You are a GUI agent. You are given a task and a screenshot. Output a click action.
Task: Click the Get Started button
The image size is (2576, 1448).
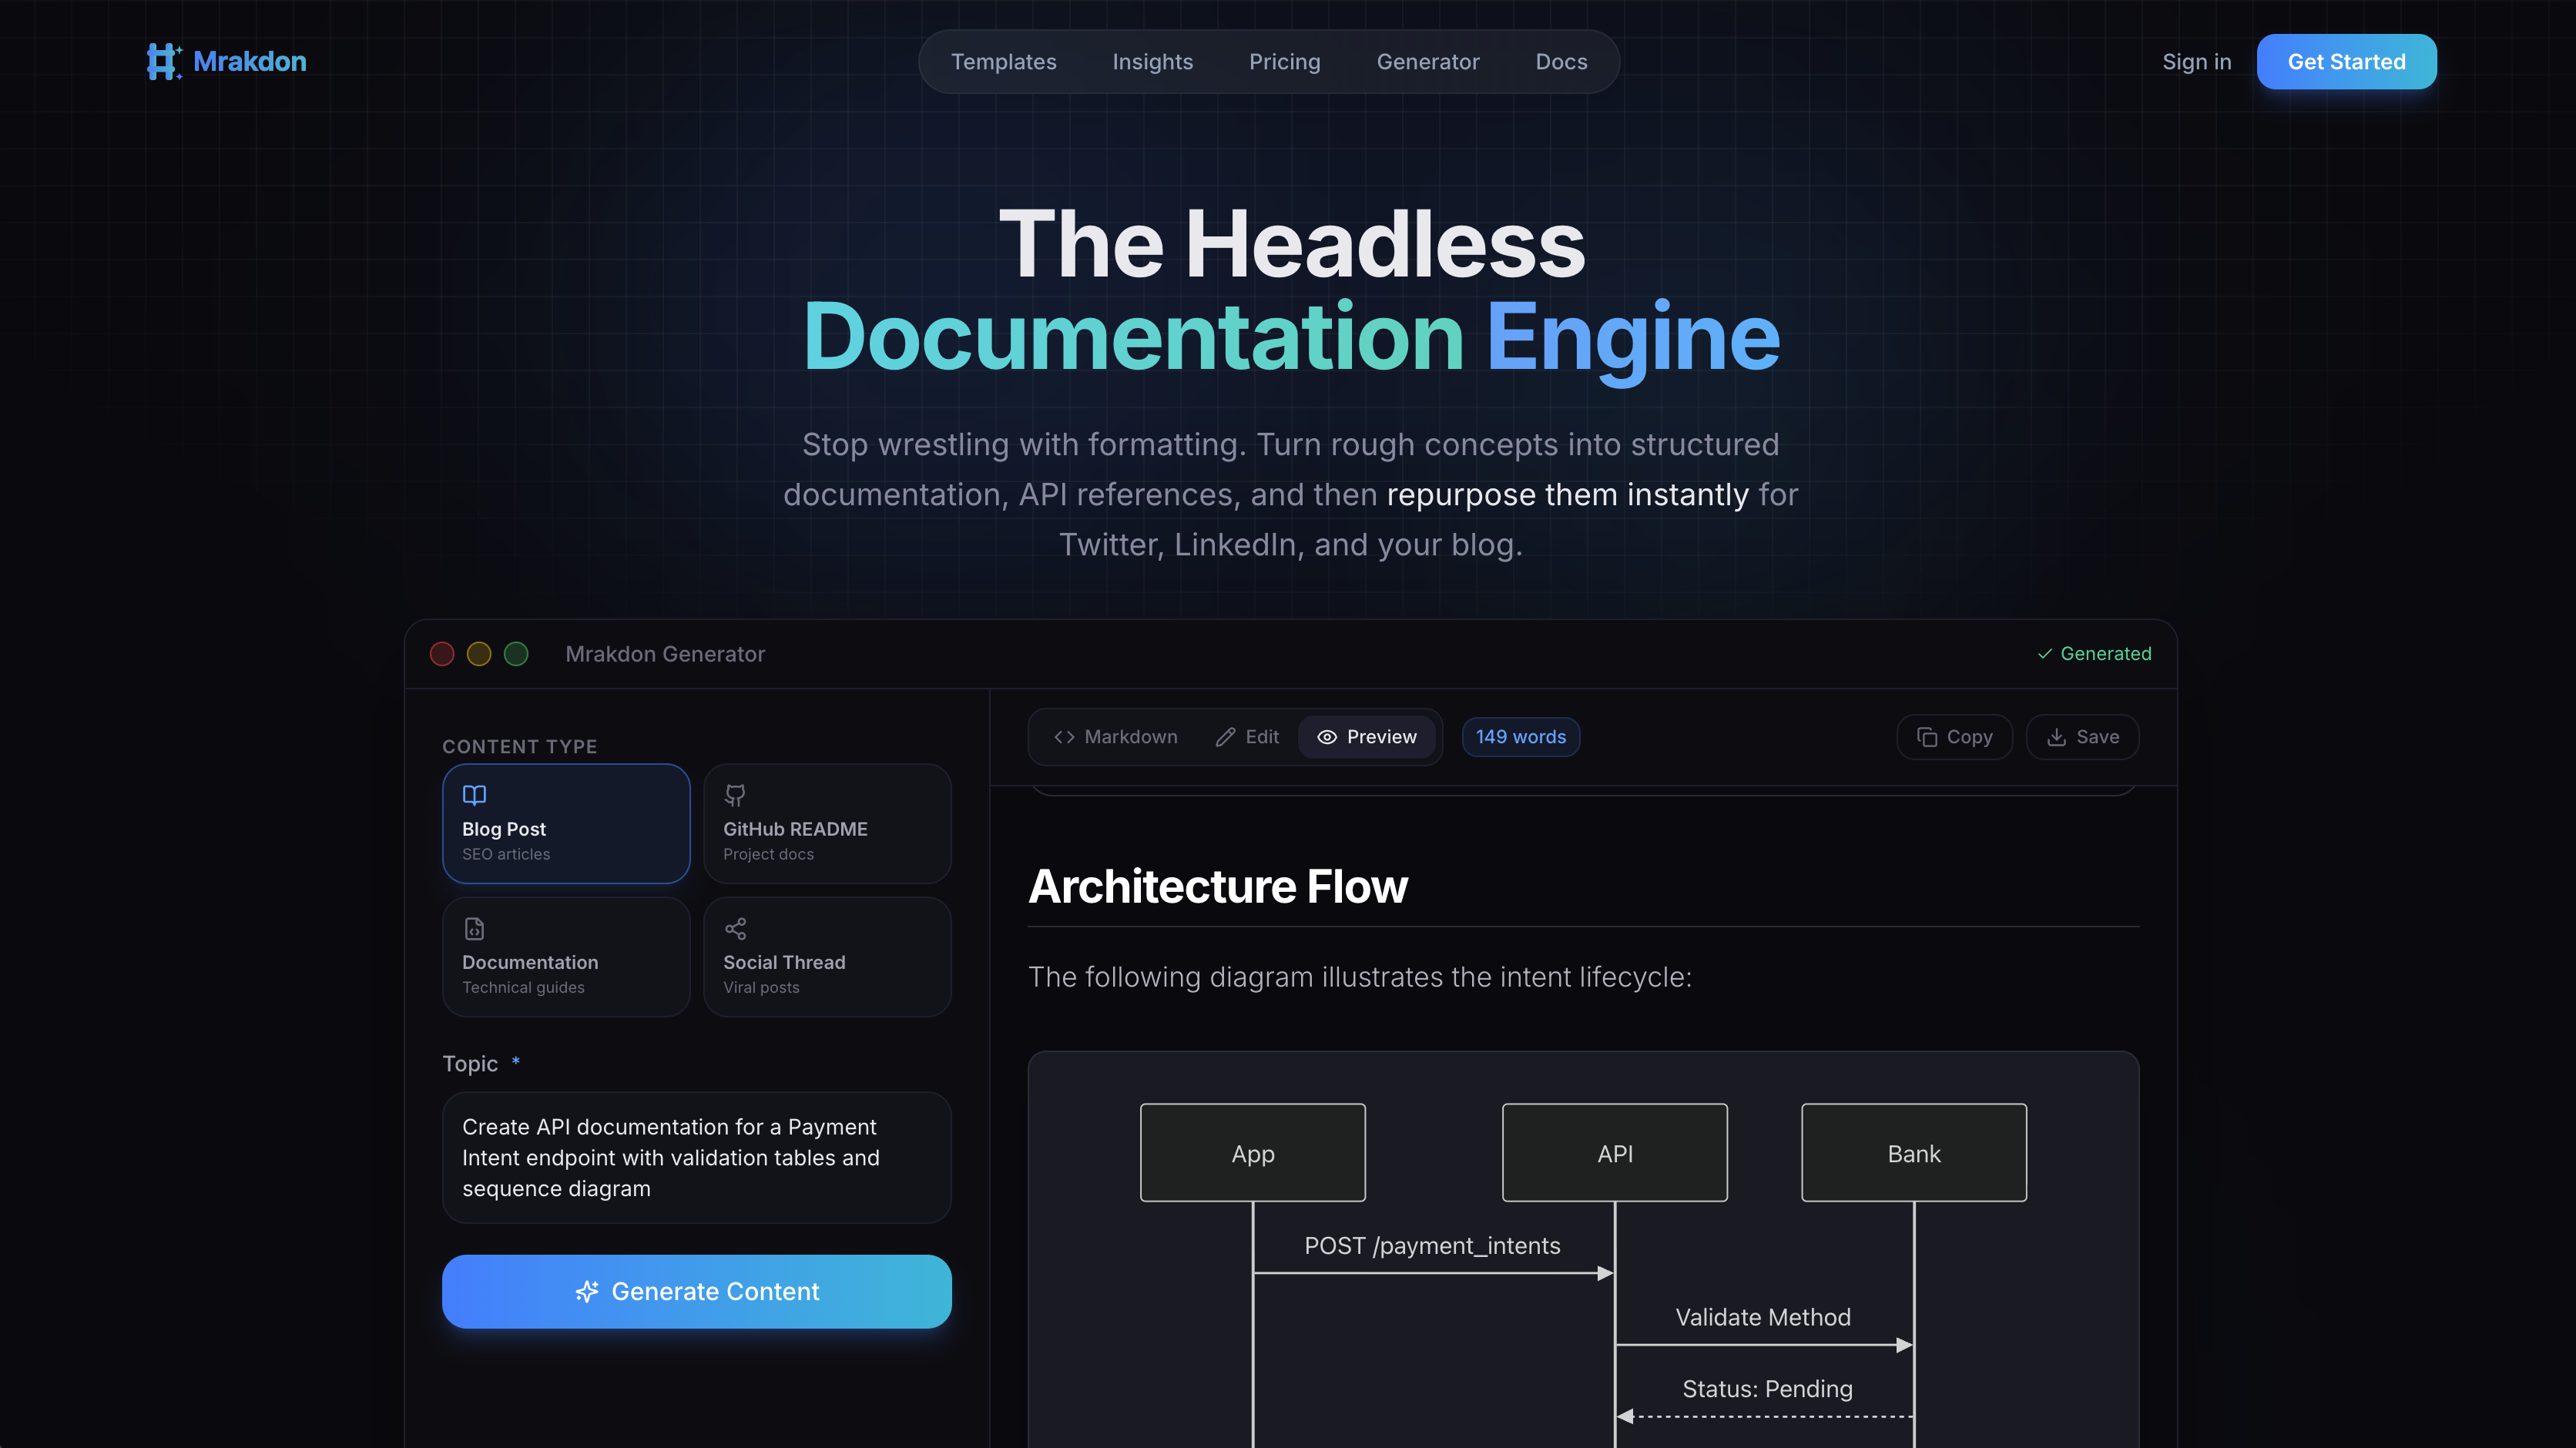[x=2346, y=62]
